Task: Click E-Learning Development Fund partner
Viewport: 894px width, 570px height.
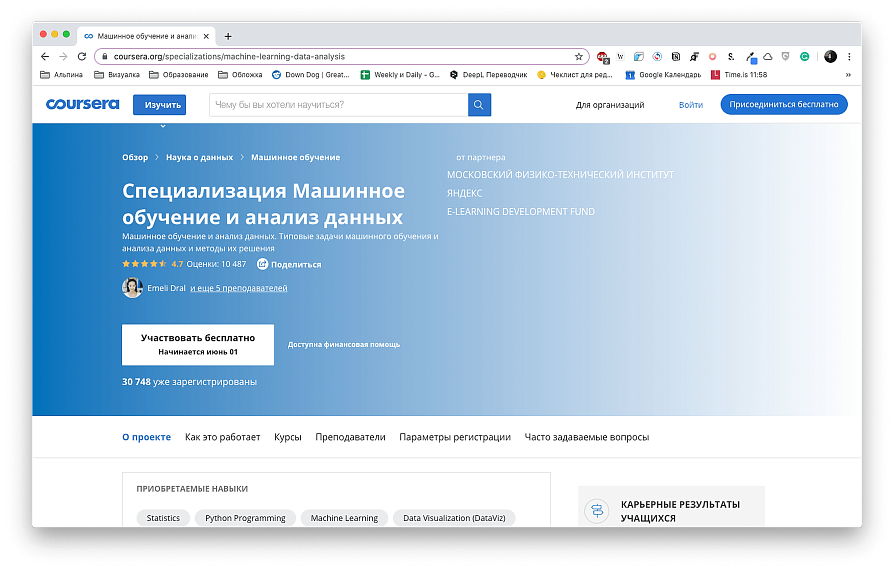Action: coord(521,211)
